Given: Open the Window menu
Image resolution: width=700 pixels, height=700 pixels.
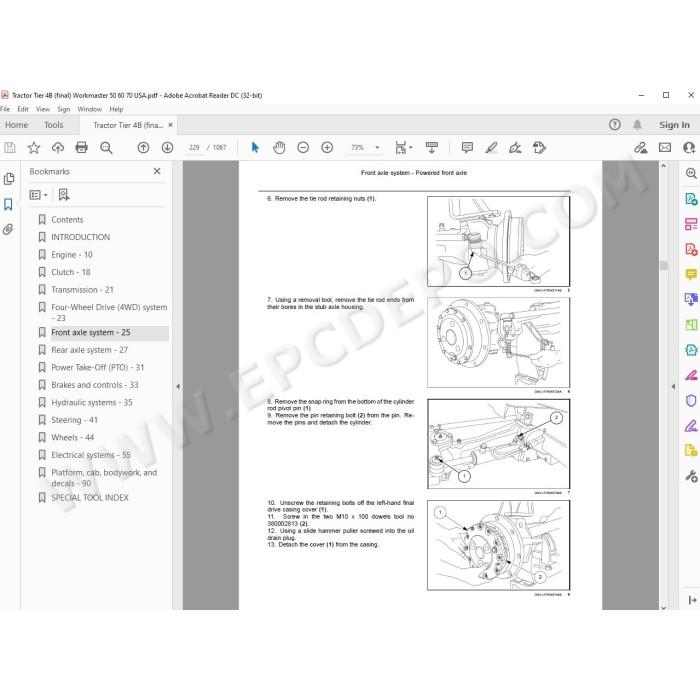Looking at the screenshot, I should (90, 109).
